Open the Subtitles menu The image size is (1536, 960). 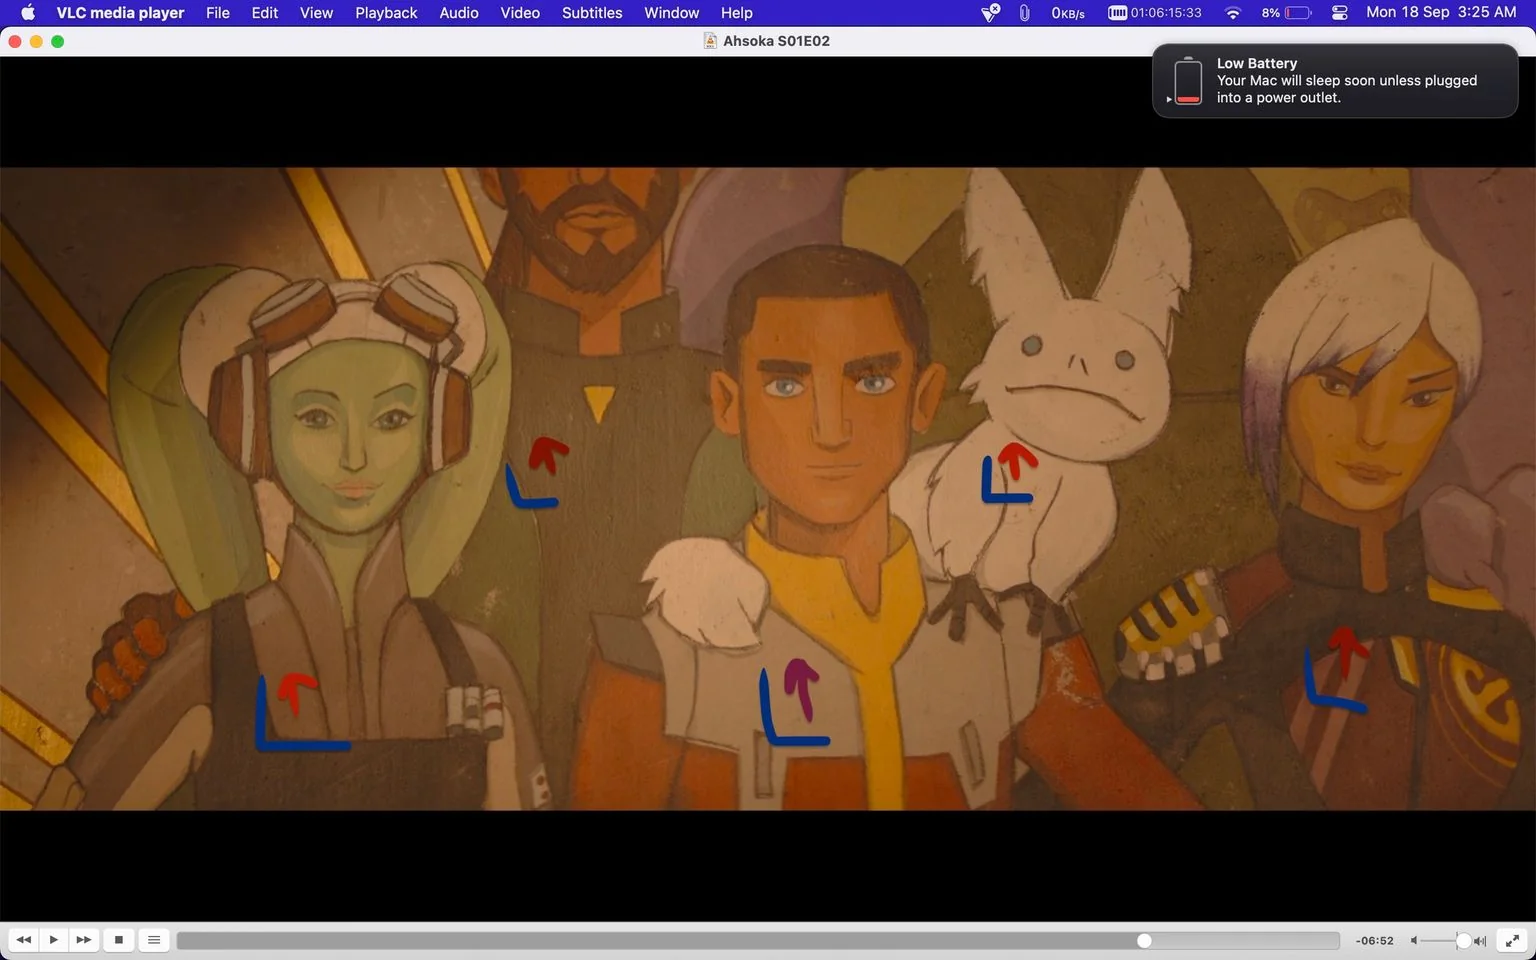592,13
